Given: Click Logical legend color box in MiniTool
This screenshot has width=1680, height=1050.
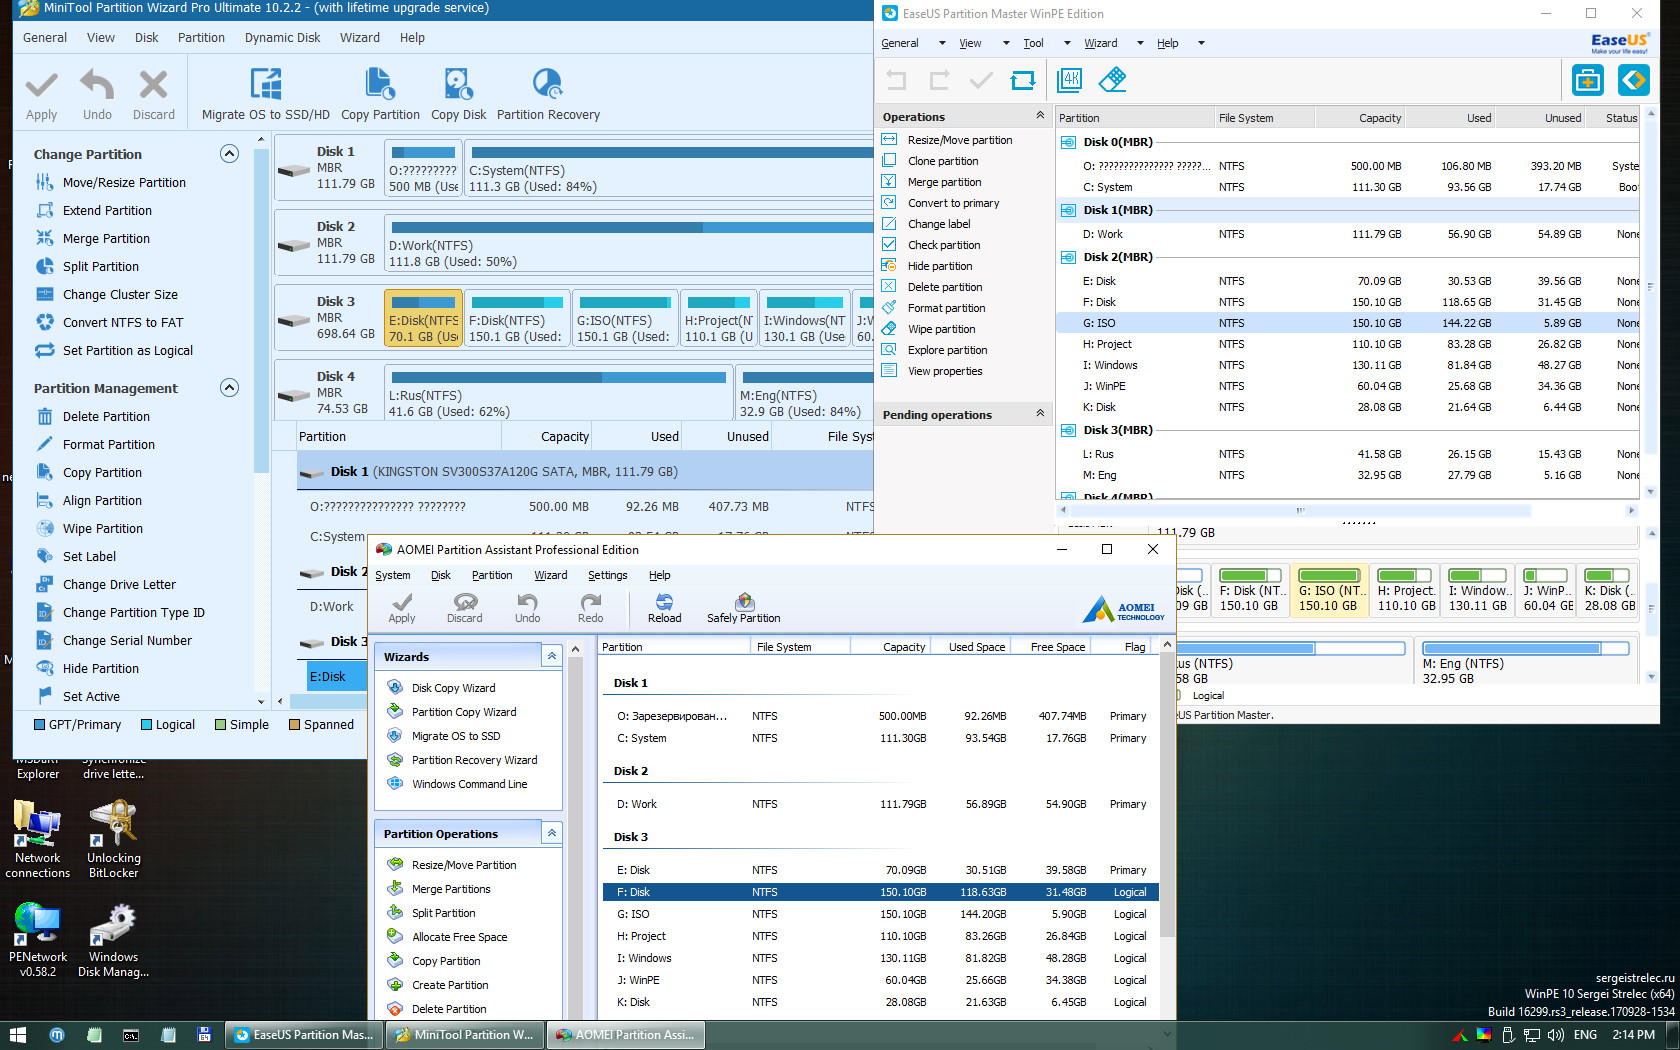Looking at the screenshot, I should [146, 725].
